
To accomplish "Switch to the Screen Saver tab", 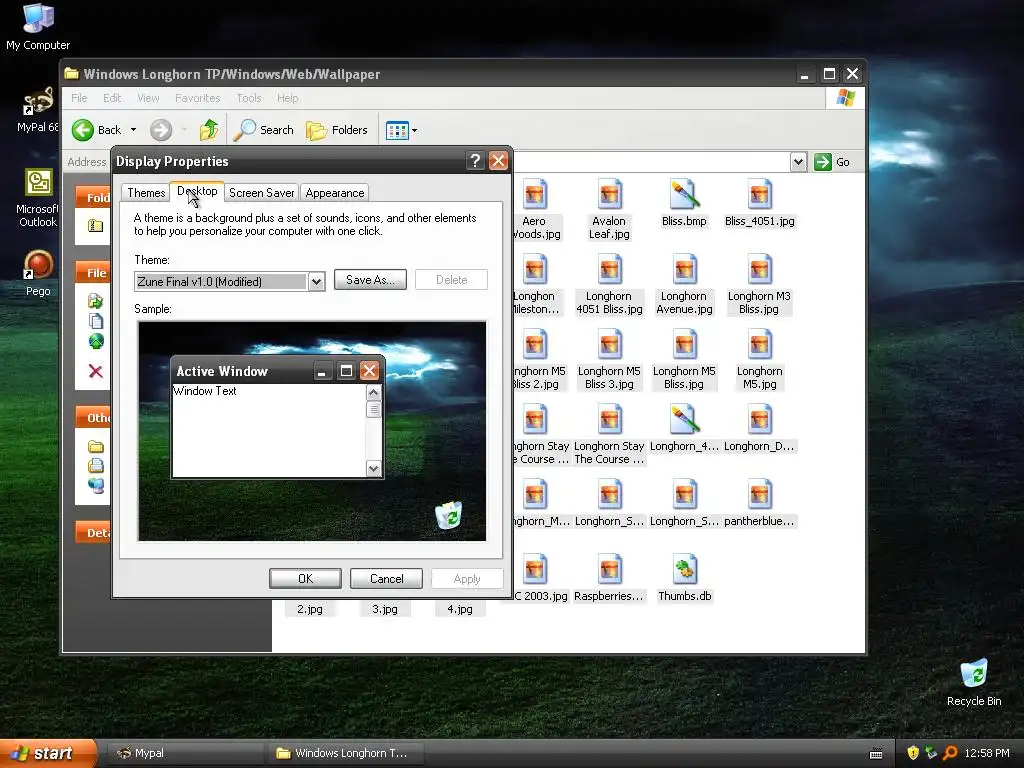I will 261,193.
